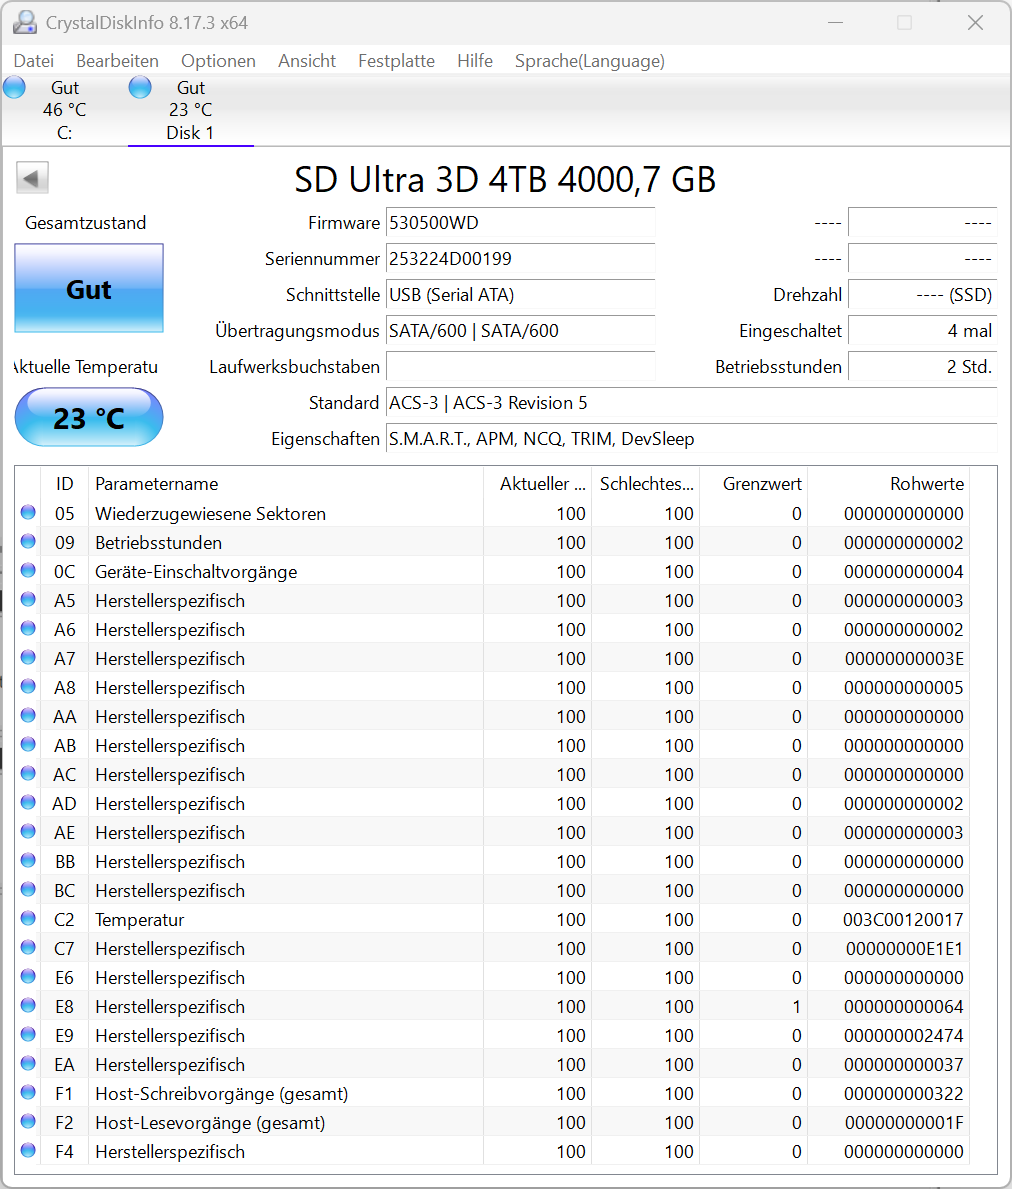Click the Schnittstelle field USB (Serial ATA)

point(520,295)
